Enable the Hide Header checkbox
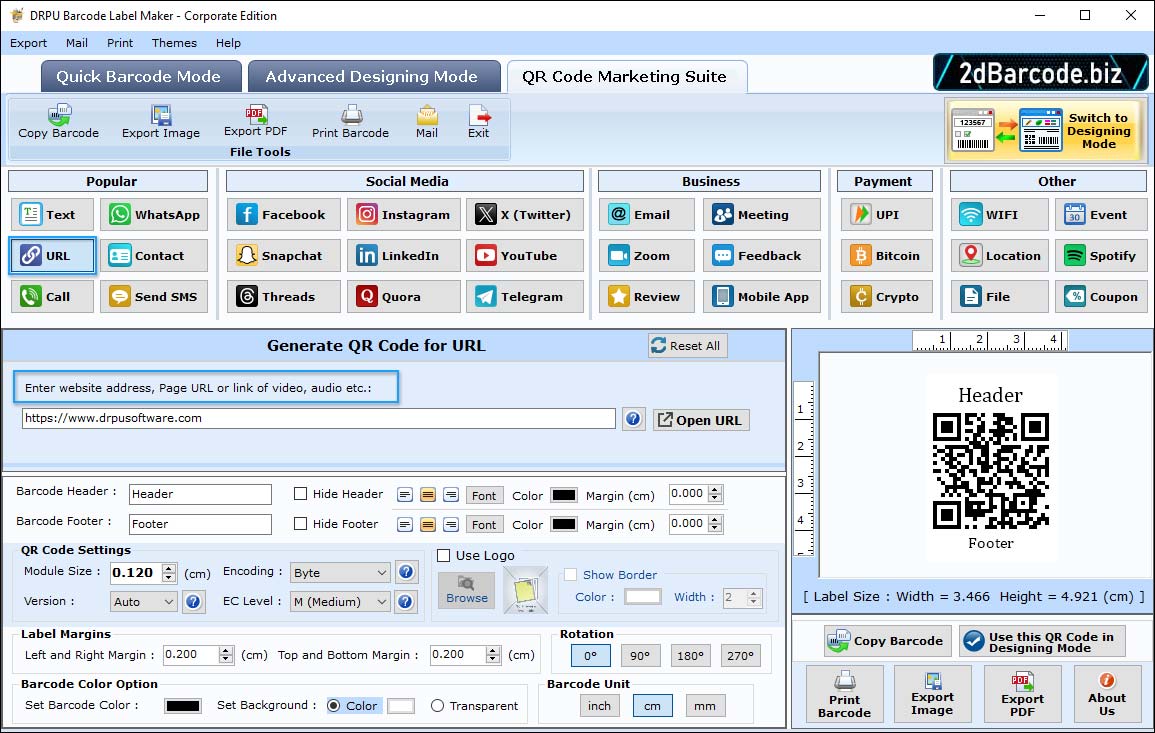Viewport: 1155px width, 733px height. click(x=301, y=494)
